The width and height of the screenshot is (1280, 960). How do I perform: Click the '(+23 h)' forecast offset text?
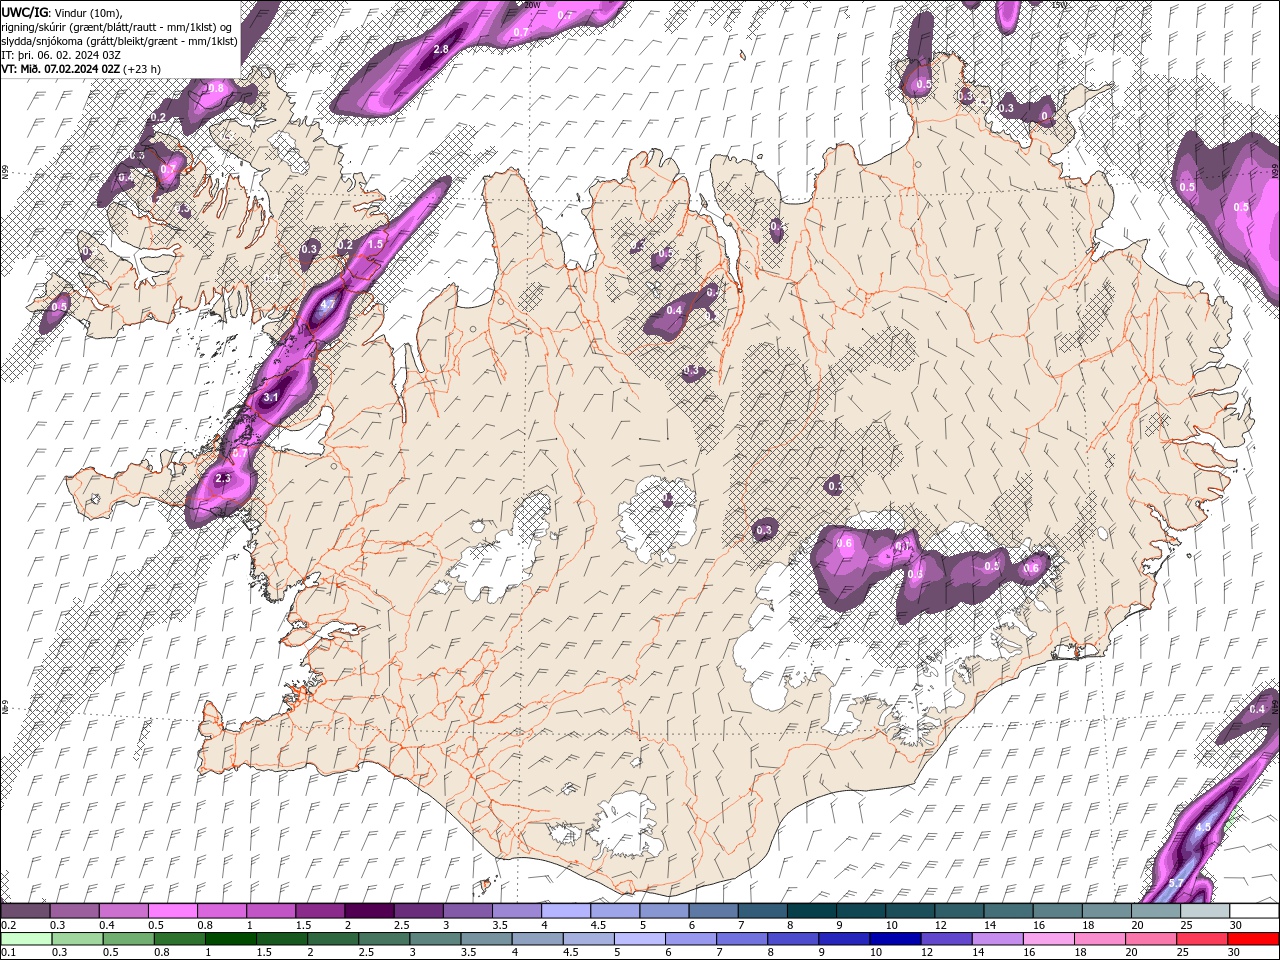142,69
